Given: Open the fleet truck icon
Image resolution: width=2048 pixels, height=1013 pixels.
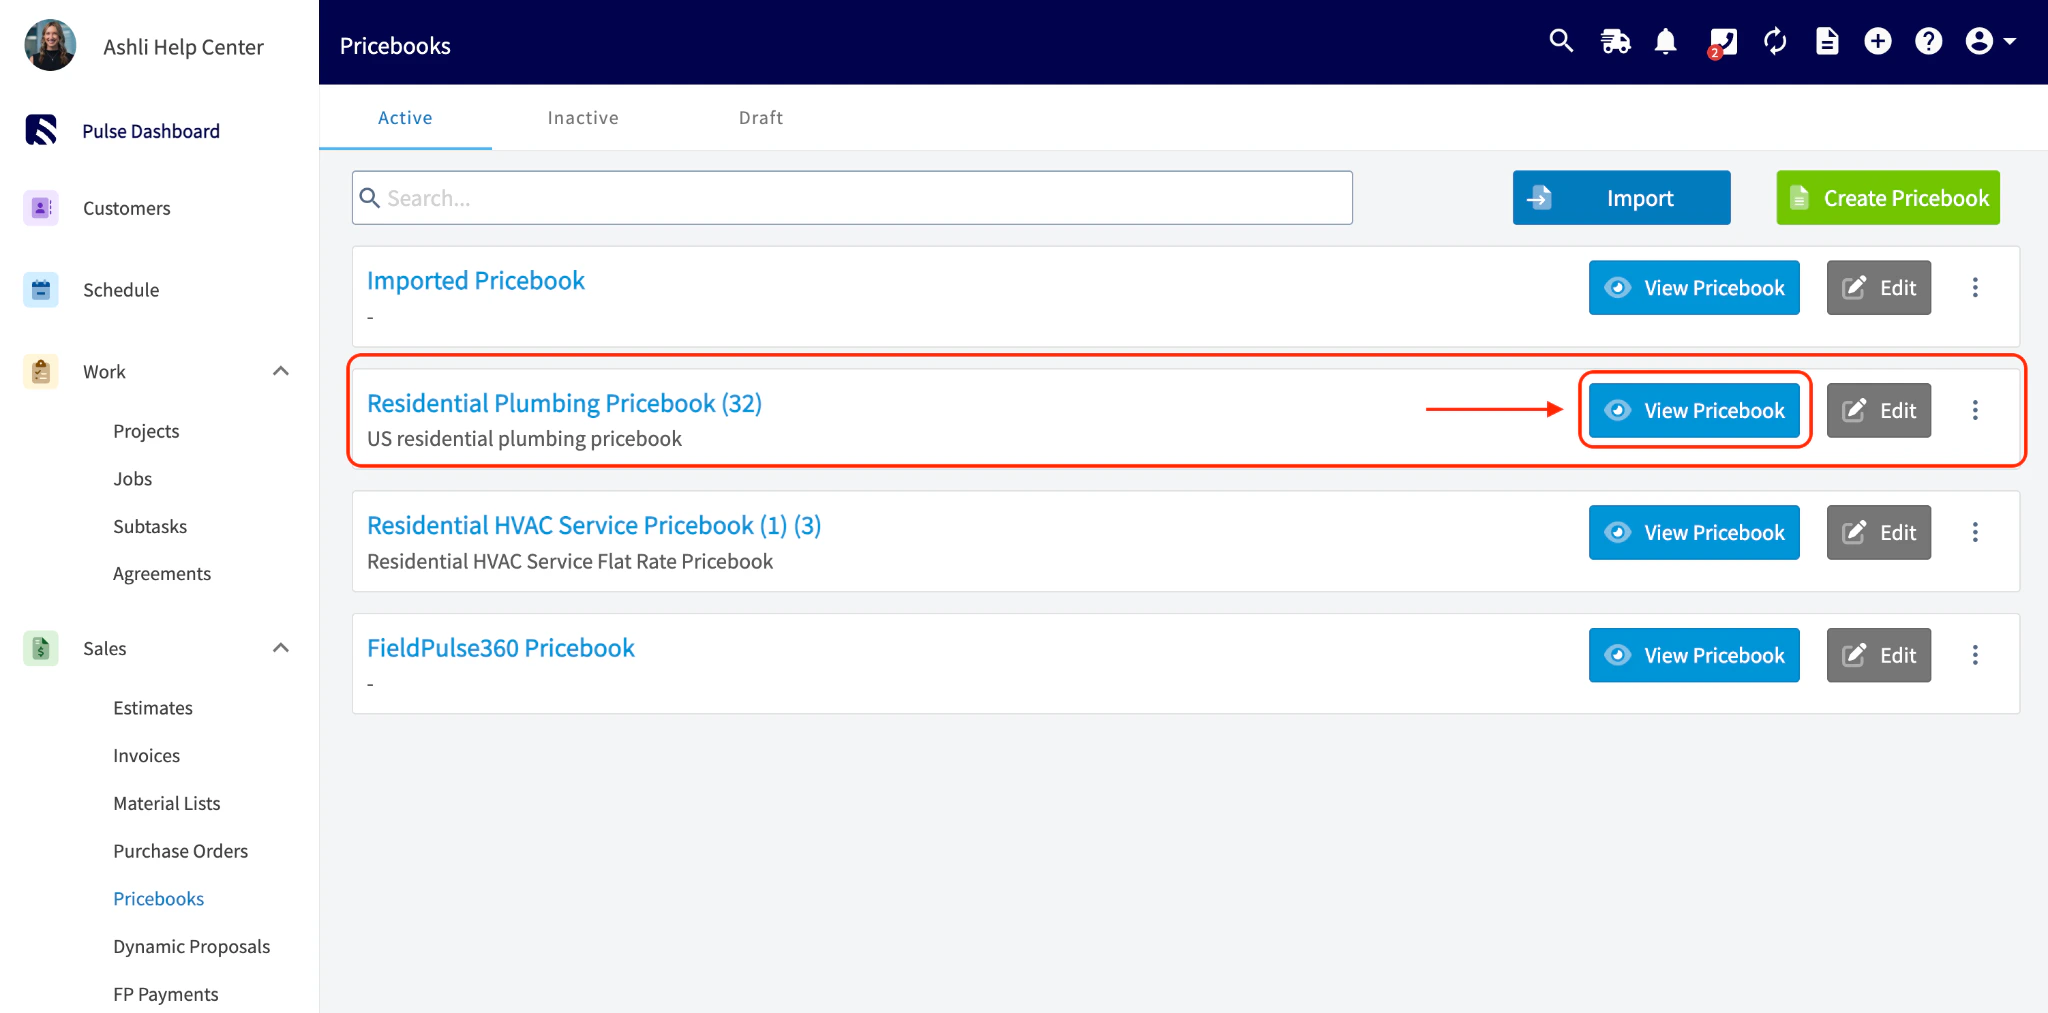Looking at the screenshot, I should pos(1615,41).
